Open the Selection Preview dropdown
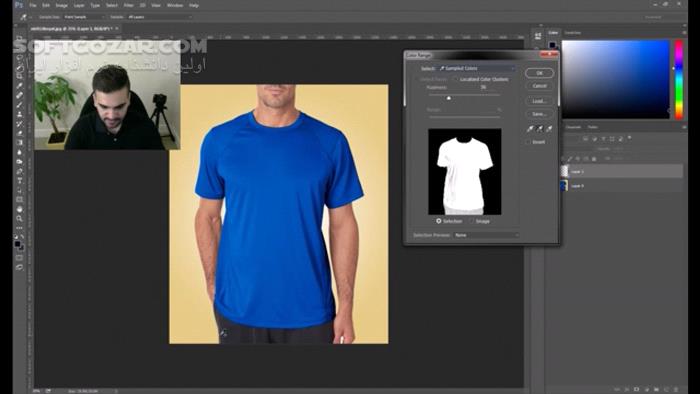Image resolution: width=700 pixels, height=394 pixels. [486, 235]
